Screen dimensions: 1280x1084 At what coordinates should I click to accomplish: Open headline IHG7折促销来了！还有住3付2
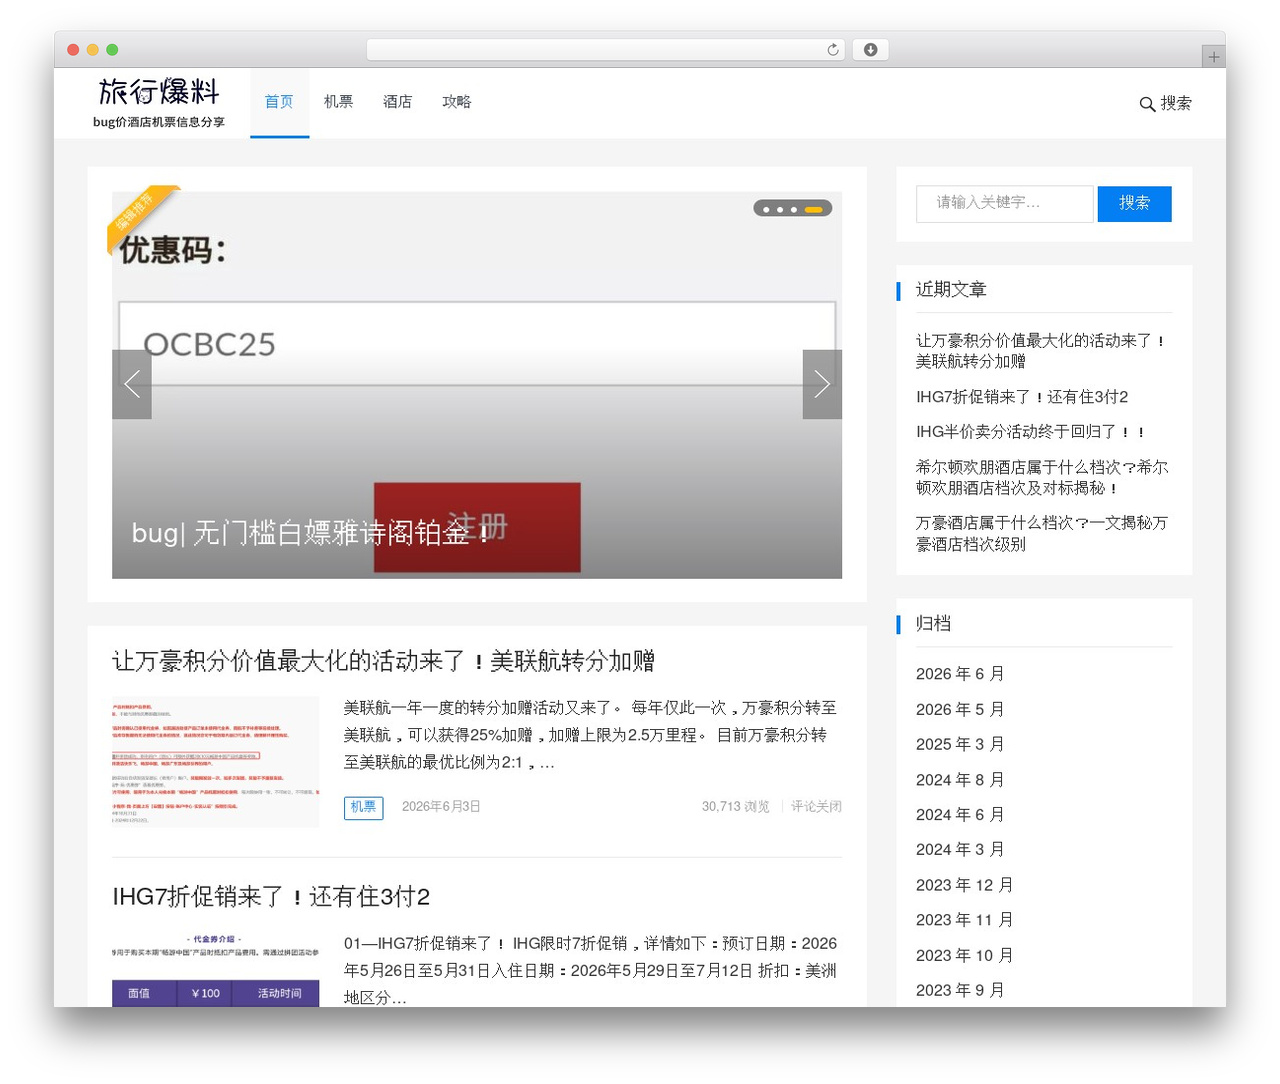point(271,897)
